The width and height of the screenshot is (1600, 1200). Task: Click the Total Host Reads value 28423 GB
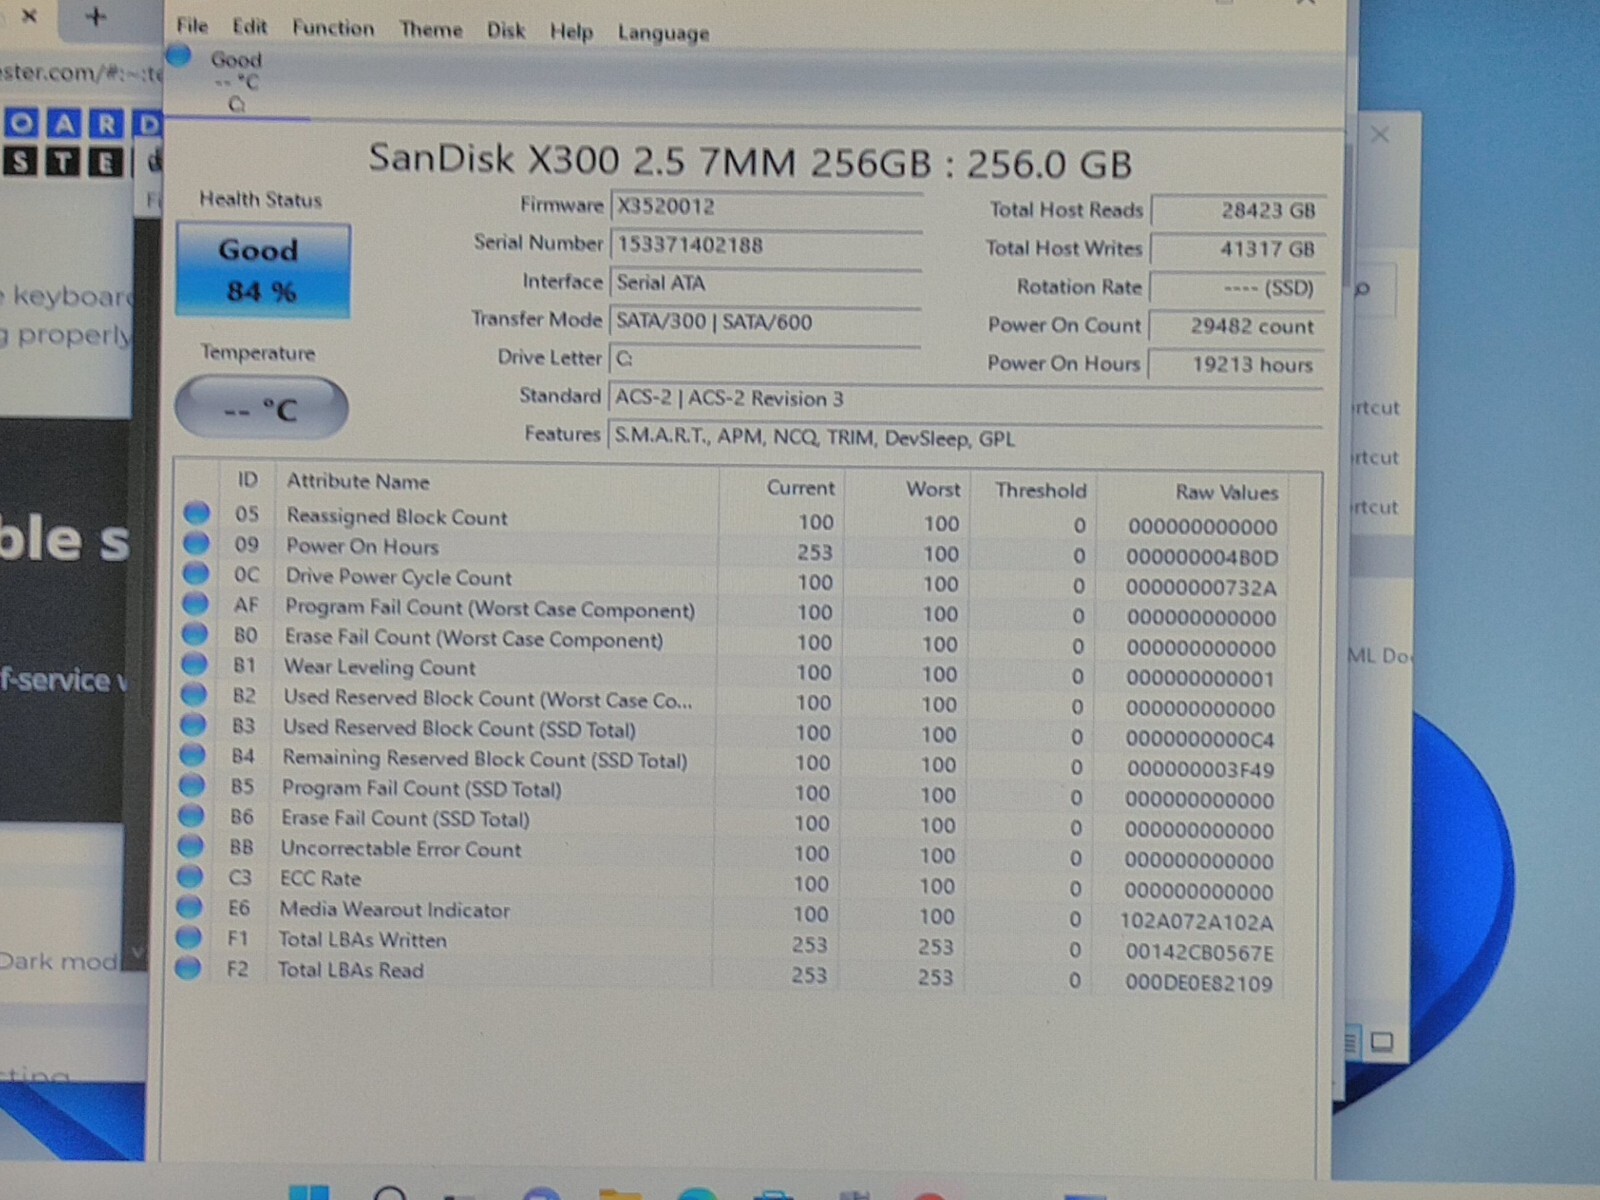click(x=1238, y=211)
